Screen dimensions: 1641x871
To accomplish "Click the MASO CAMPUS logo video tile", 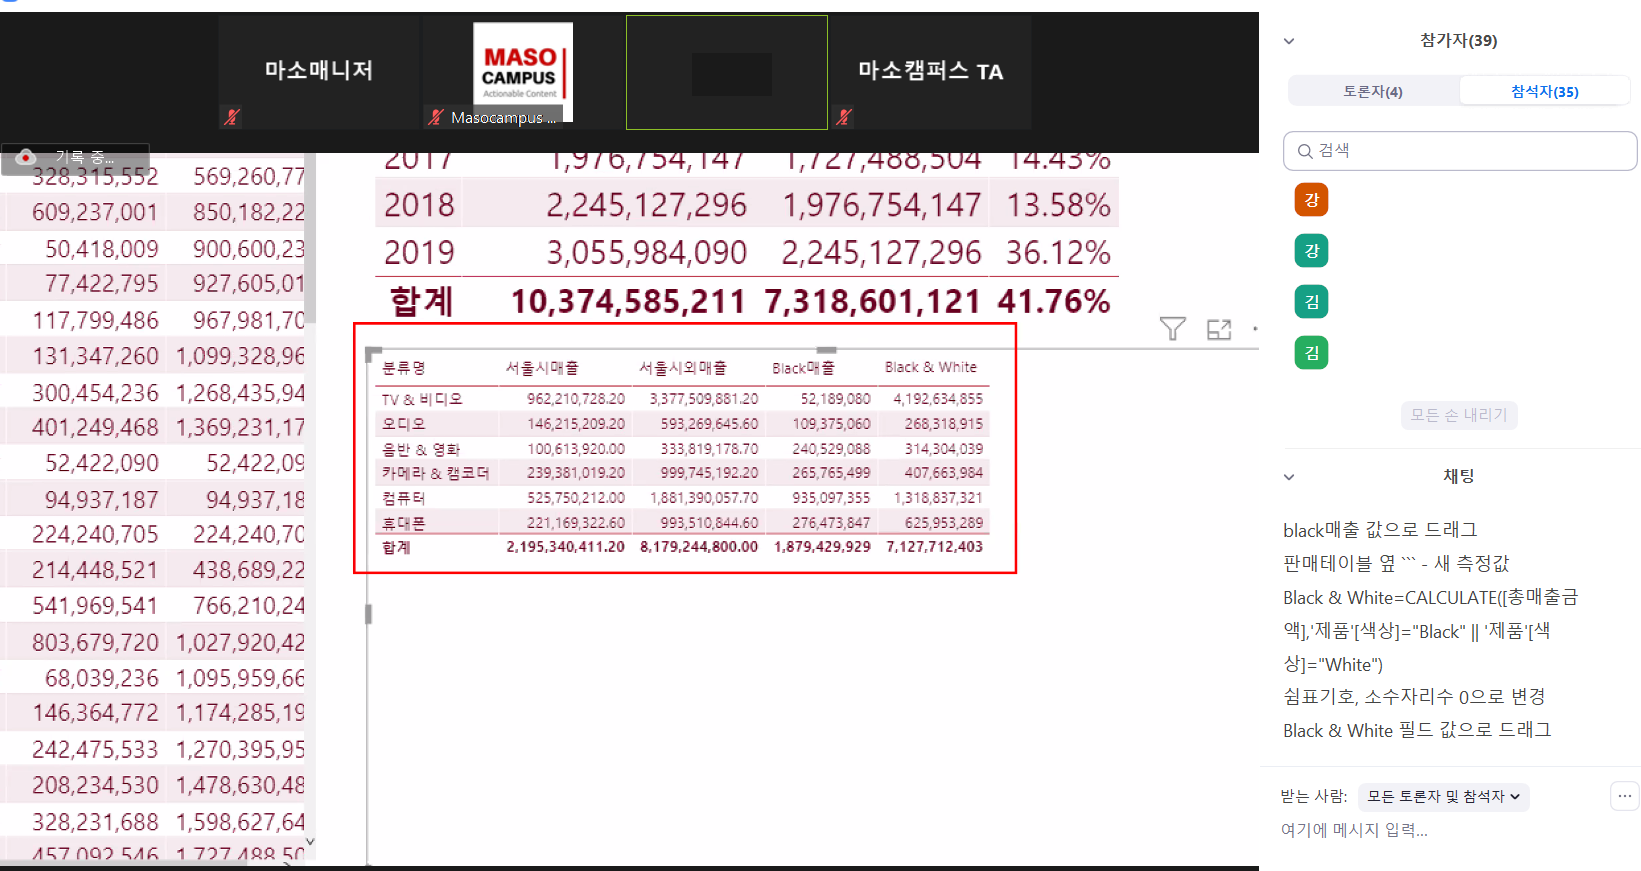I will 522,72.
